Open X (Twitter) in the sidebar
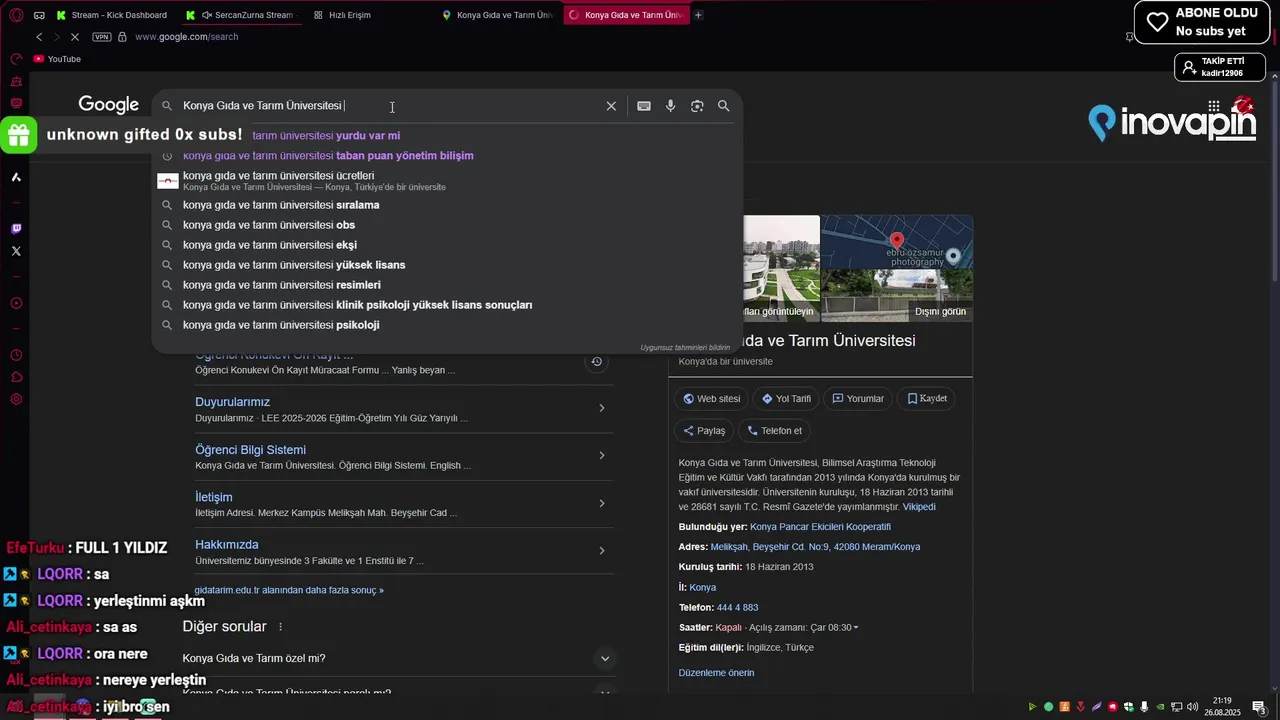The width and height of the screenshot is (1280, 720). click(x=16, y=251)
